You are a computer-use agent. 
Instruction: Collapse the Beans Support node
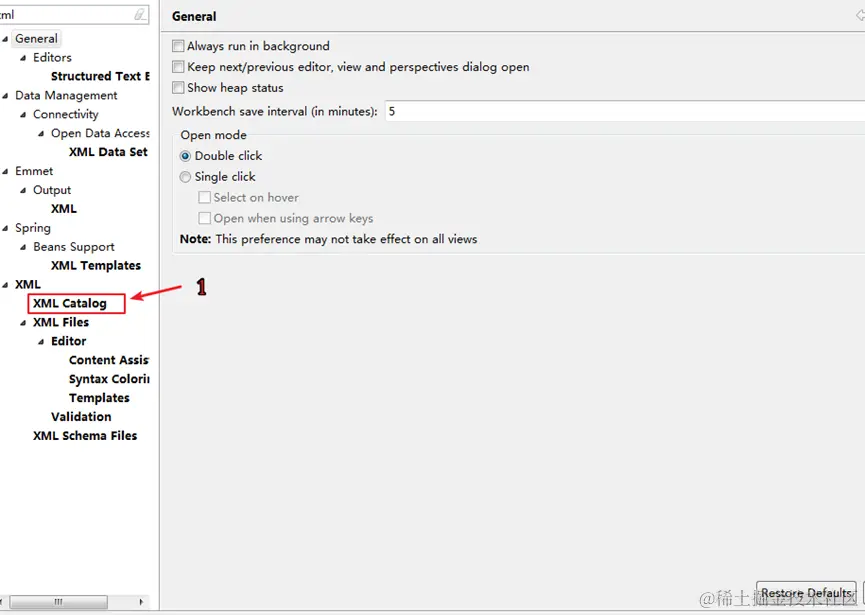[x=23, y=247]
